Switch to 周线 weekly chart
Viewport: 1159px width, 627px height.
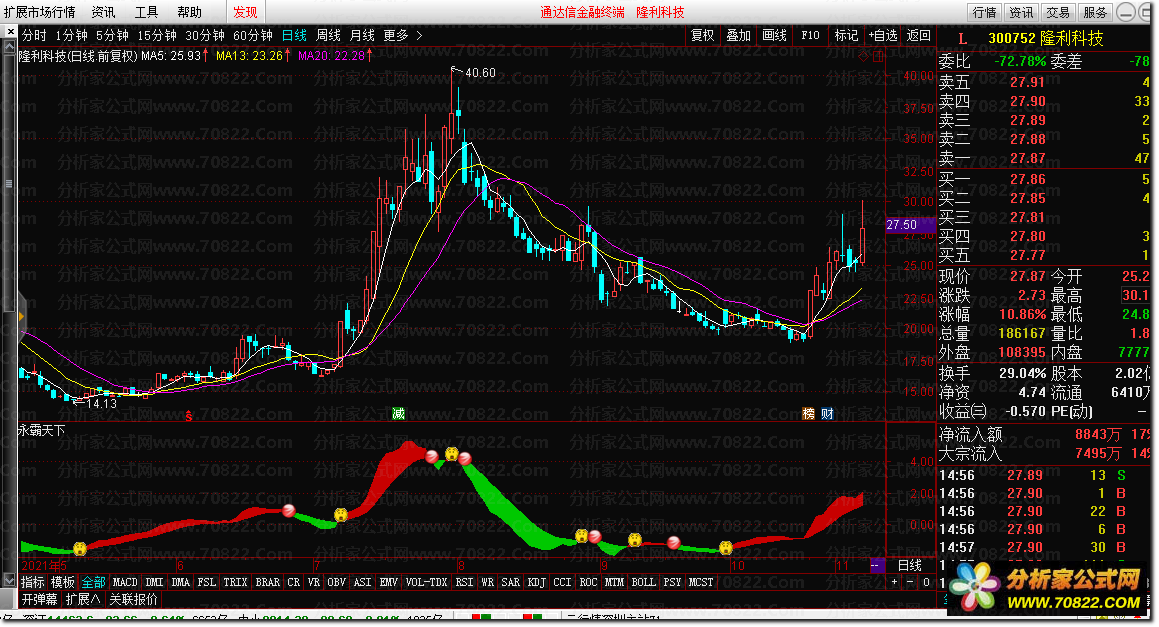tap(328, 35)
